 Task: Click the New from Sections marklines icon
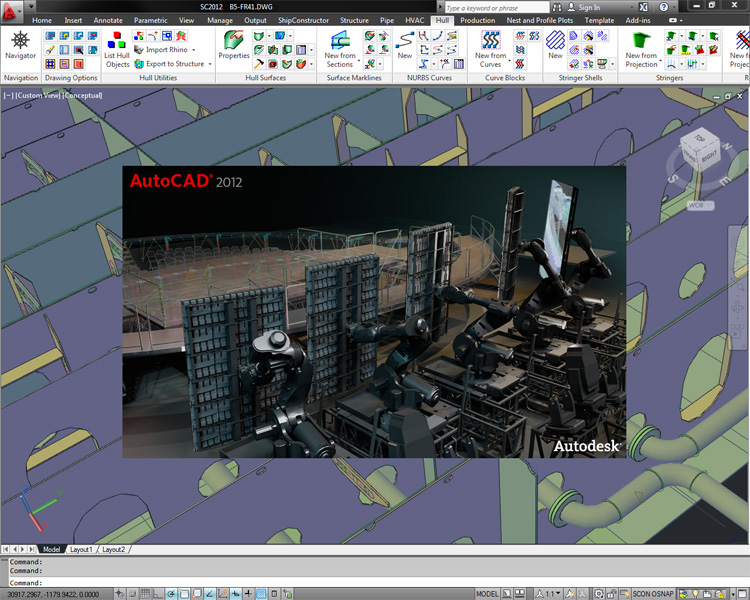pyautogui.click(x=340, y=40)
